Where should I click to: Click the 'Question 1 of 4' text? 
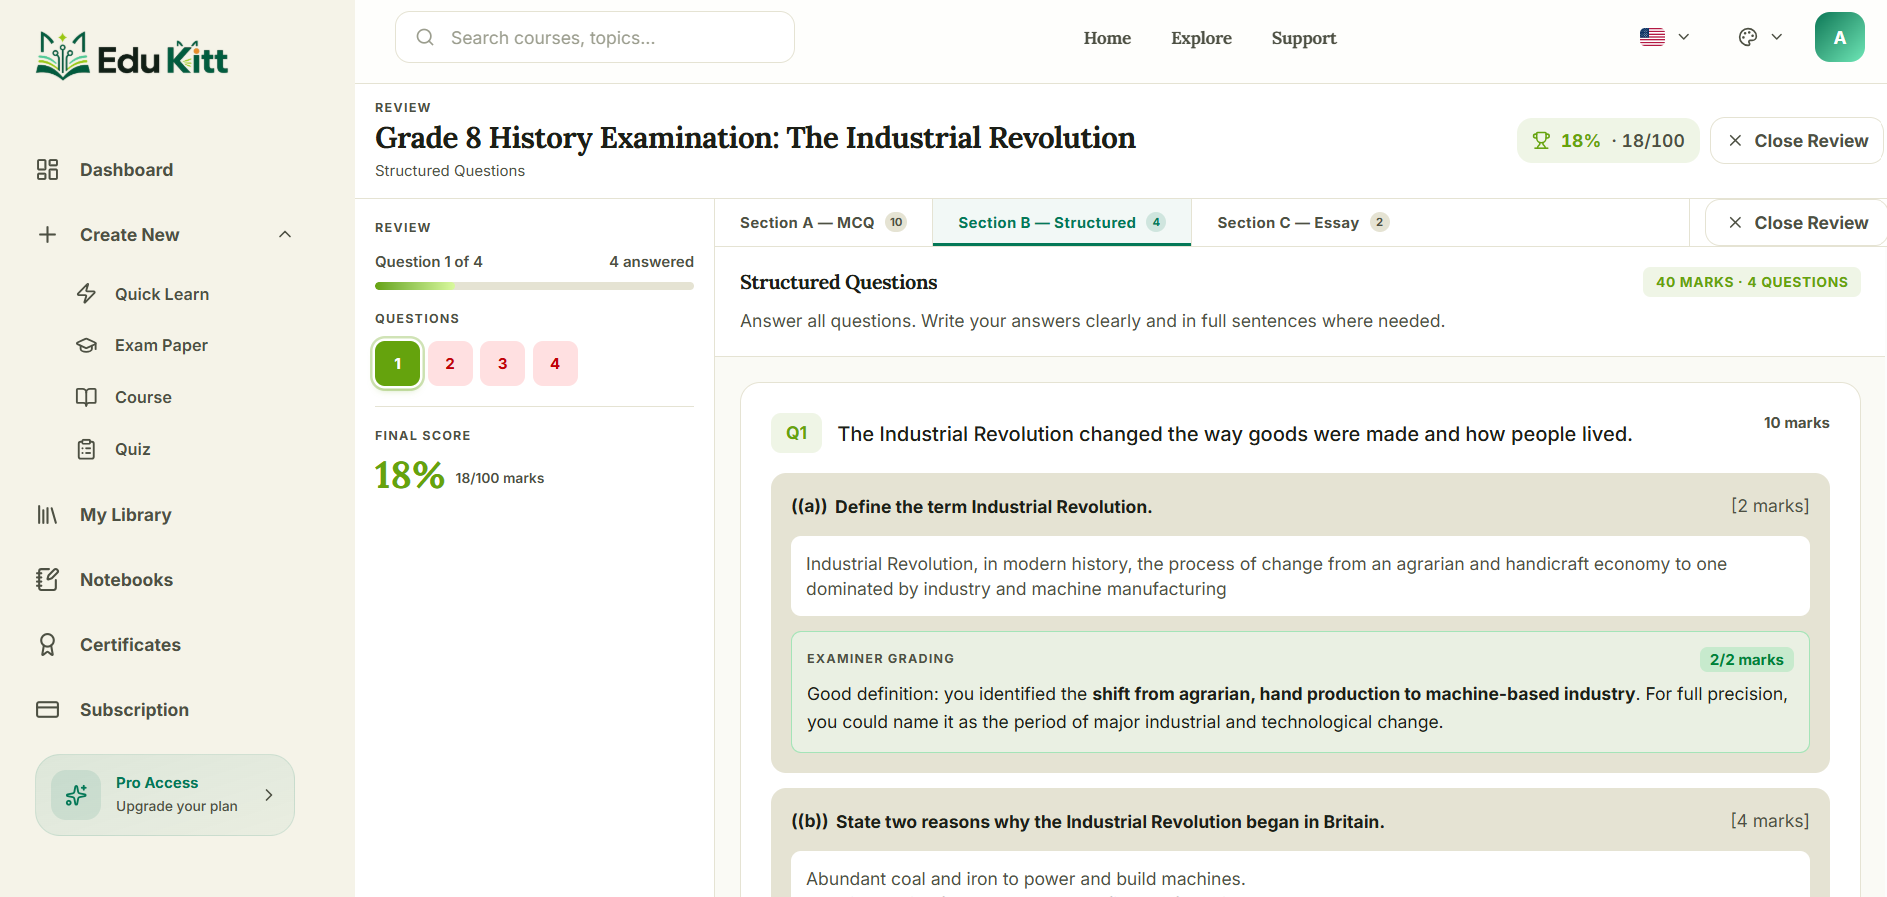pyautogui.click(x=429, y=262)
